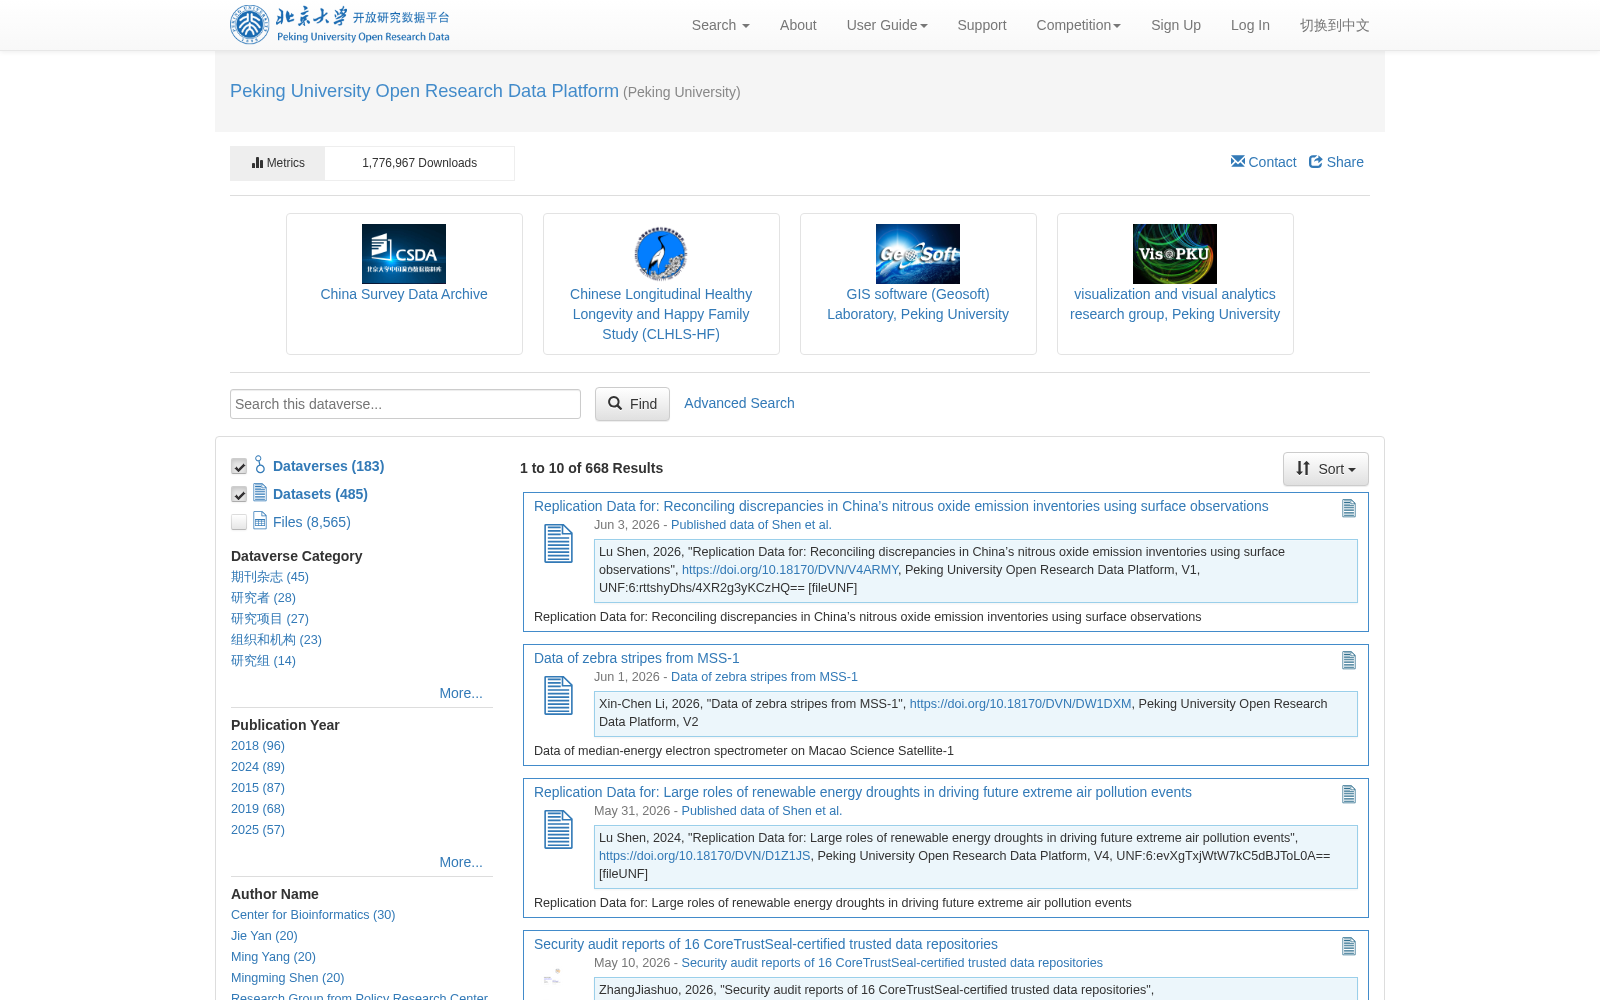Open Chinese Longitudinal Healthy Longevity link
This screenshot has width=1600, height=1000.
pos(661,314)
